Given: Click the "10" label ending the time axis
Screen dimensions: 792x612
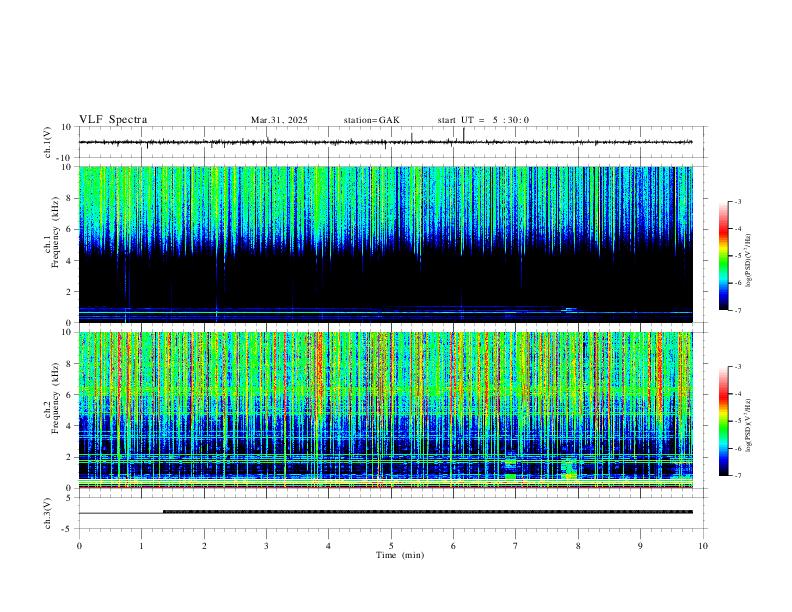Looking at the screenshot, I should (x=703, y=546).
